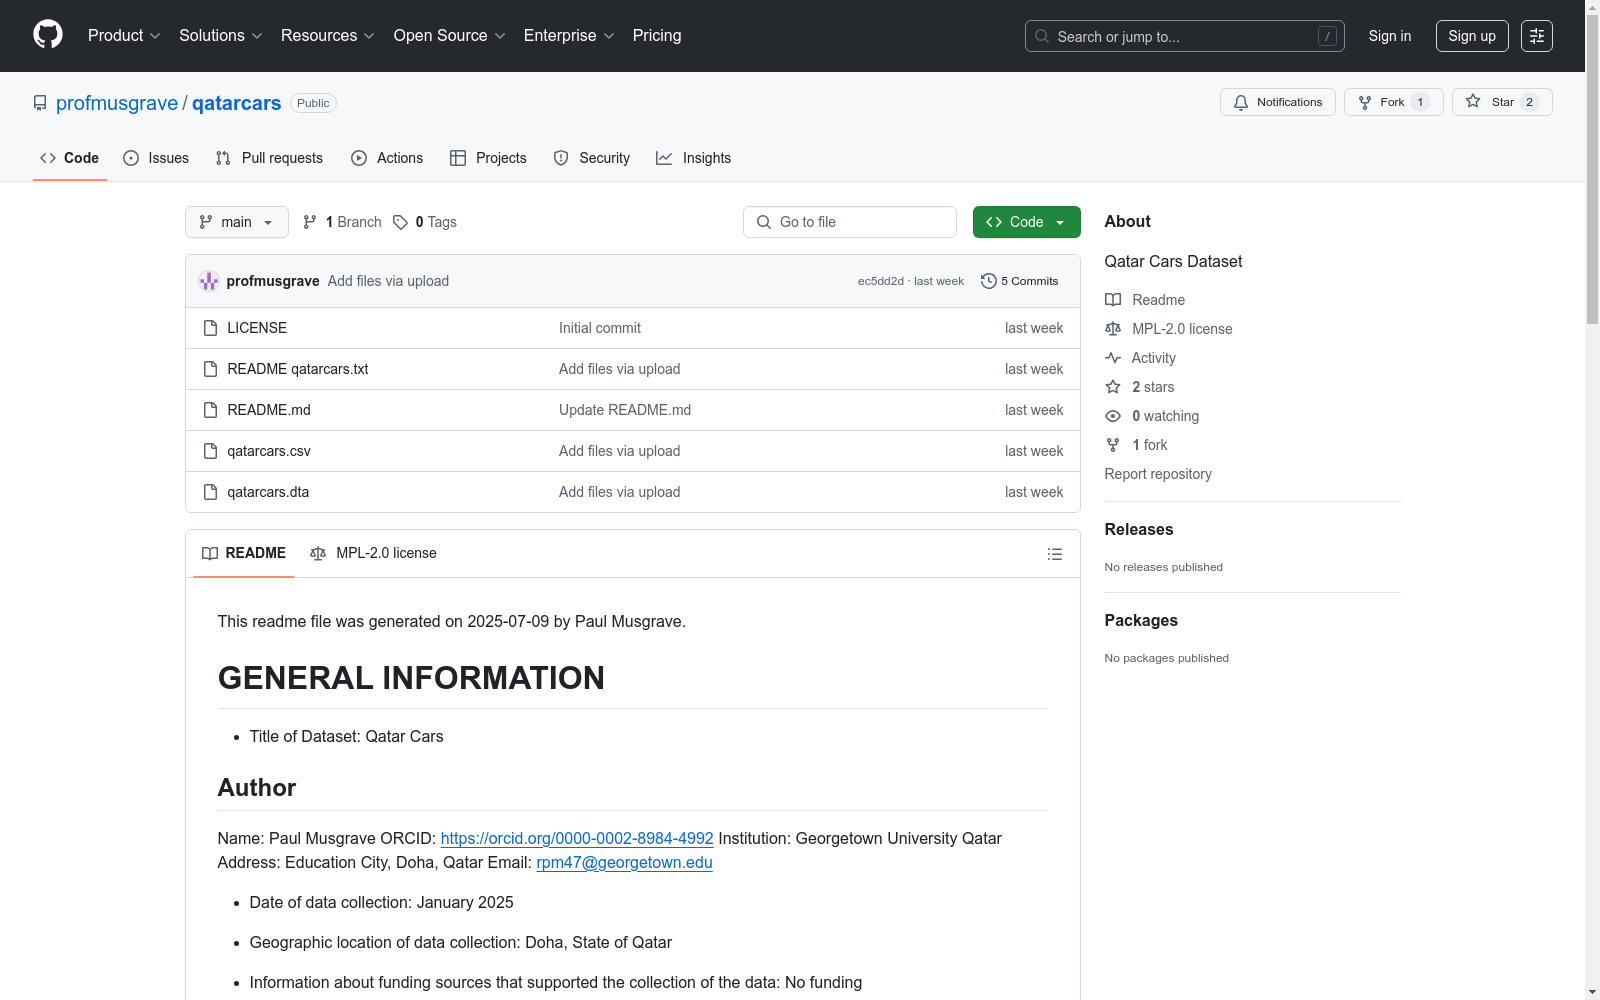
Task: Click the tag icon beside Tags
Action: pyautogui.click(x=400, y=222)
